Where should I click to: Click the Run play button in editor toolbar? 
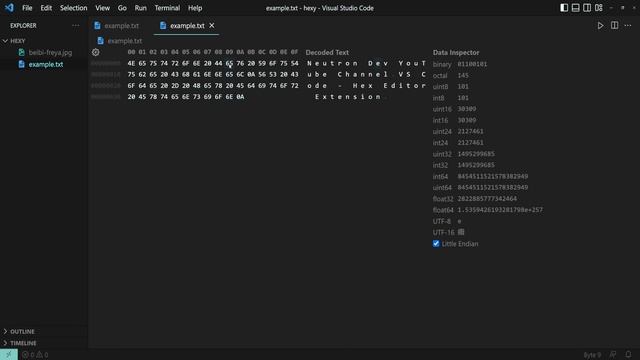point(600,25)
